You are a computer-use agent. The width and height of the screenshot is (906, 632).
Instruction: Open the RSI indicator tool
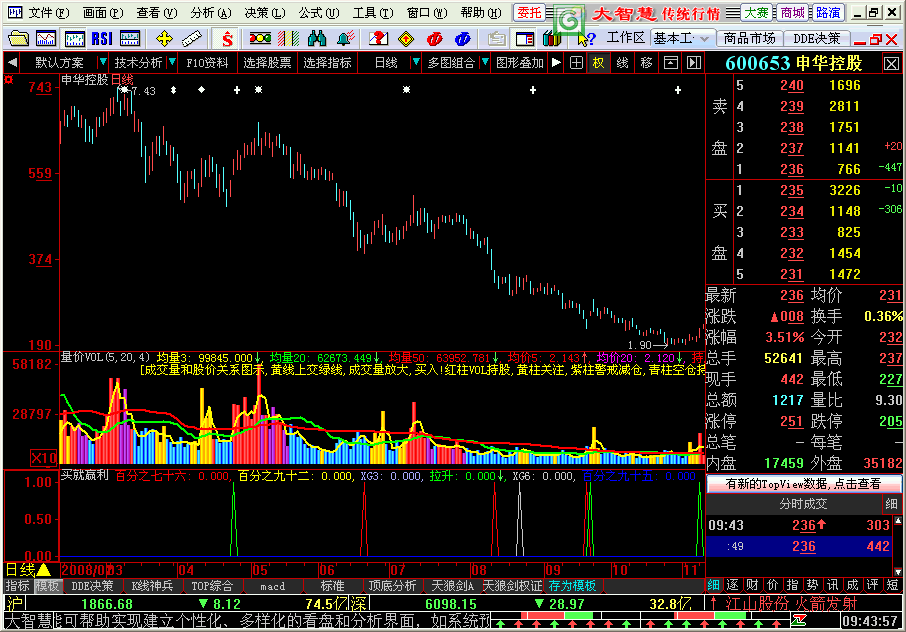click(x=102, y=39)
